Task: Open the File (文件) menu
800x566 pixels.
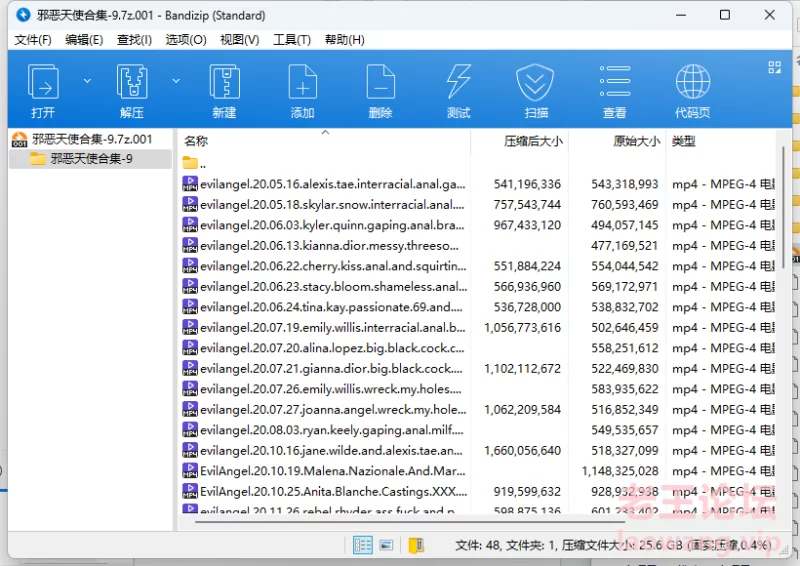Action: (33, 40)
